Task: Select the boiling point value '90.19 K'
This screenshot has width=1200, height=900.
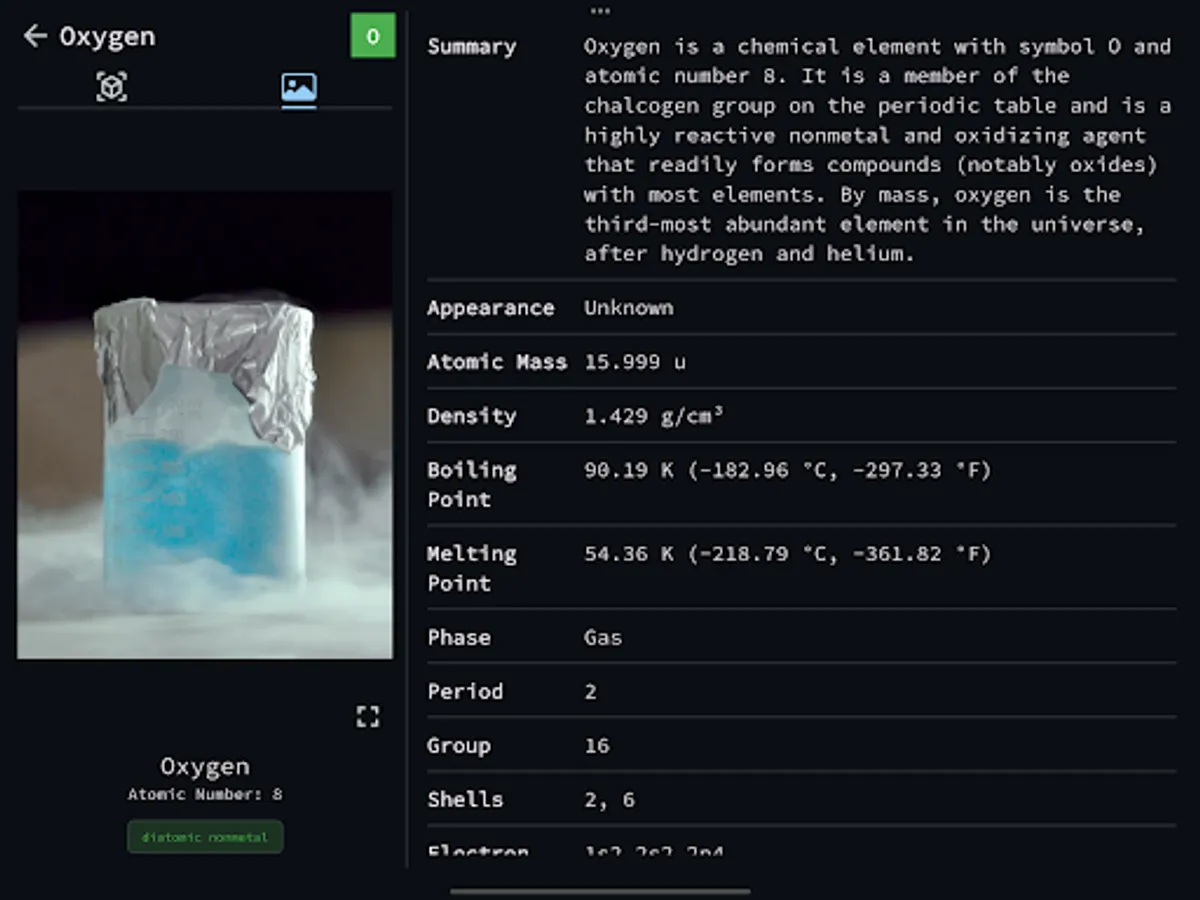Action: pos(629,470)
